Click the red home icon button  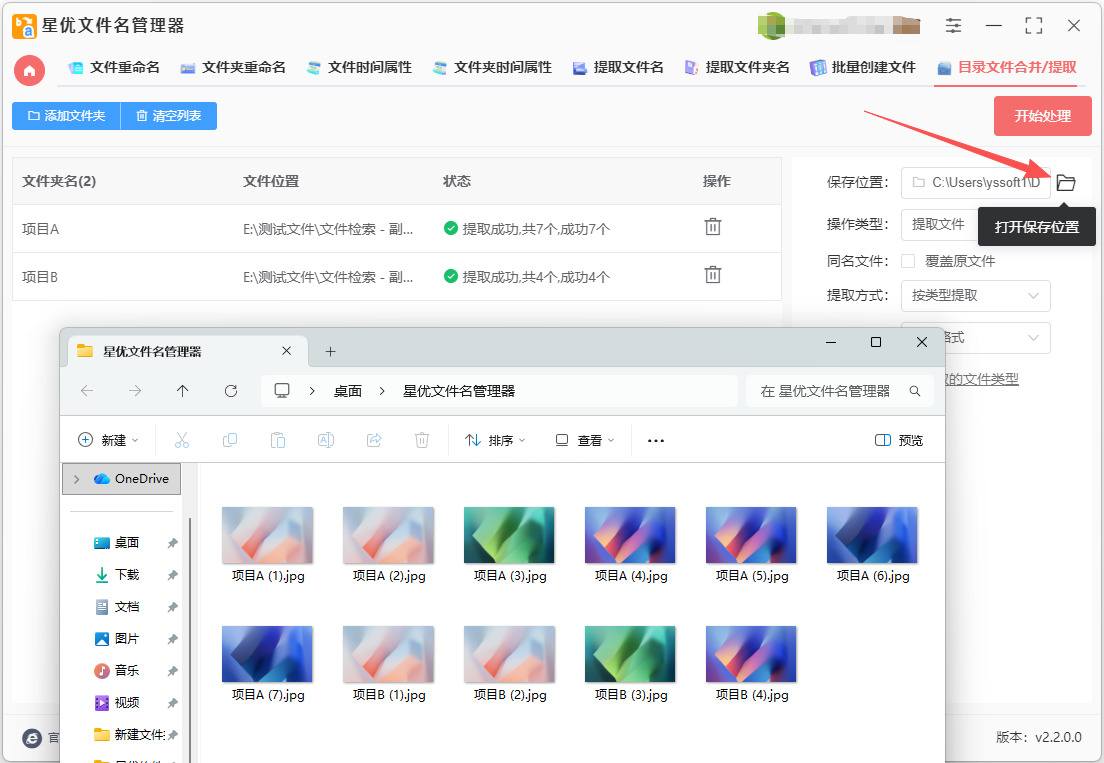click(30, 70)
